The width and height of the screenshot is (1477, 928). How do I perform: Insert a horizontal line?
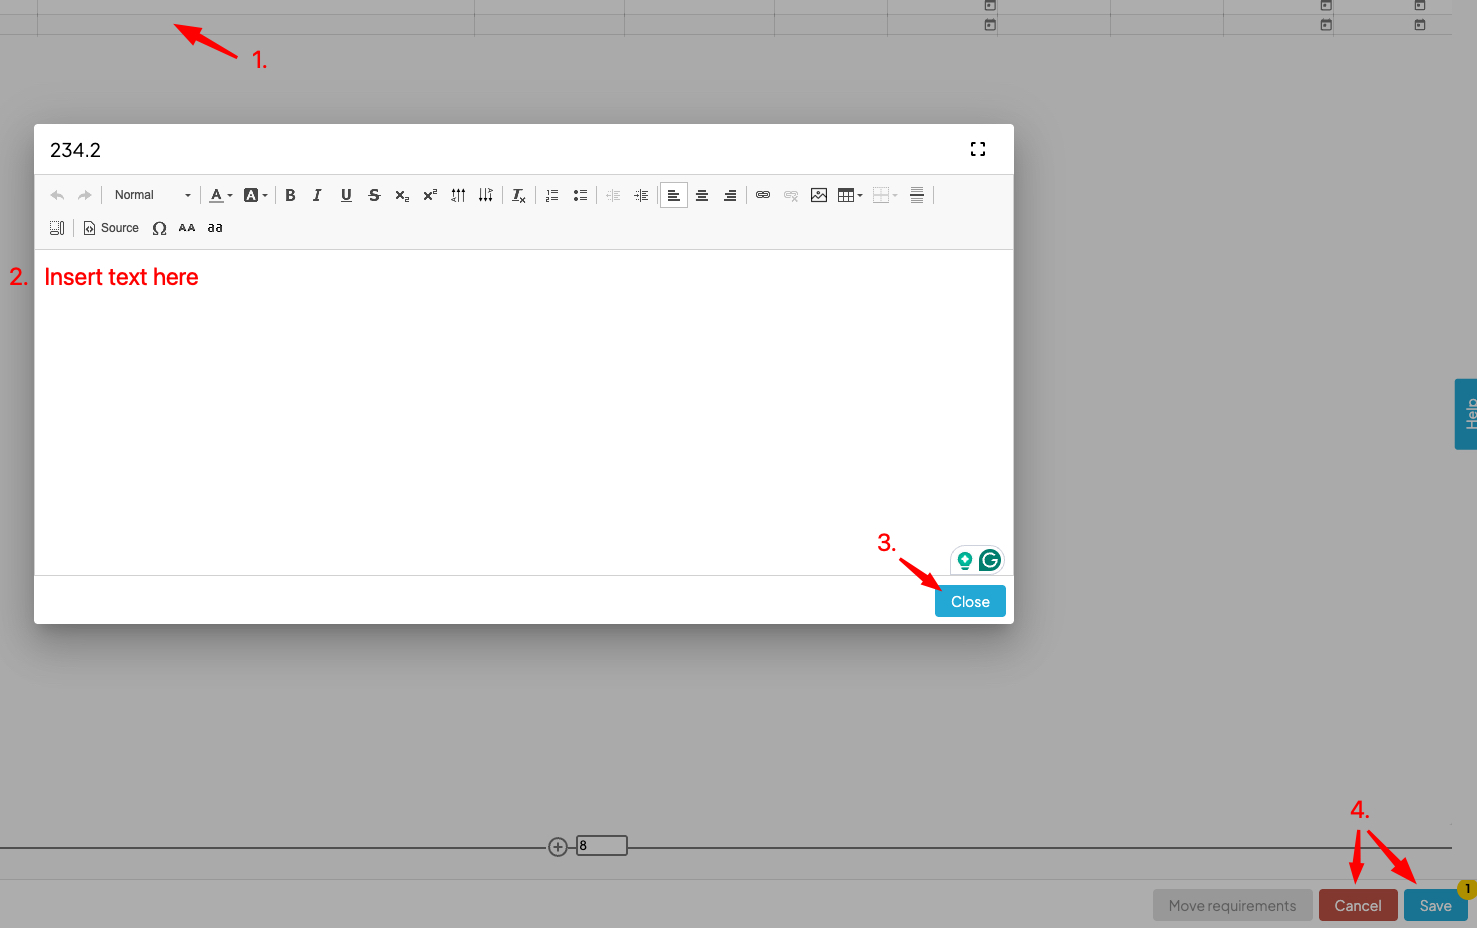[917, 195]
